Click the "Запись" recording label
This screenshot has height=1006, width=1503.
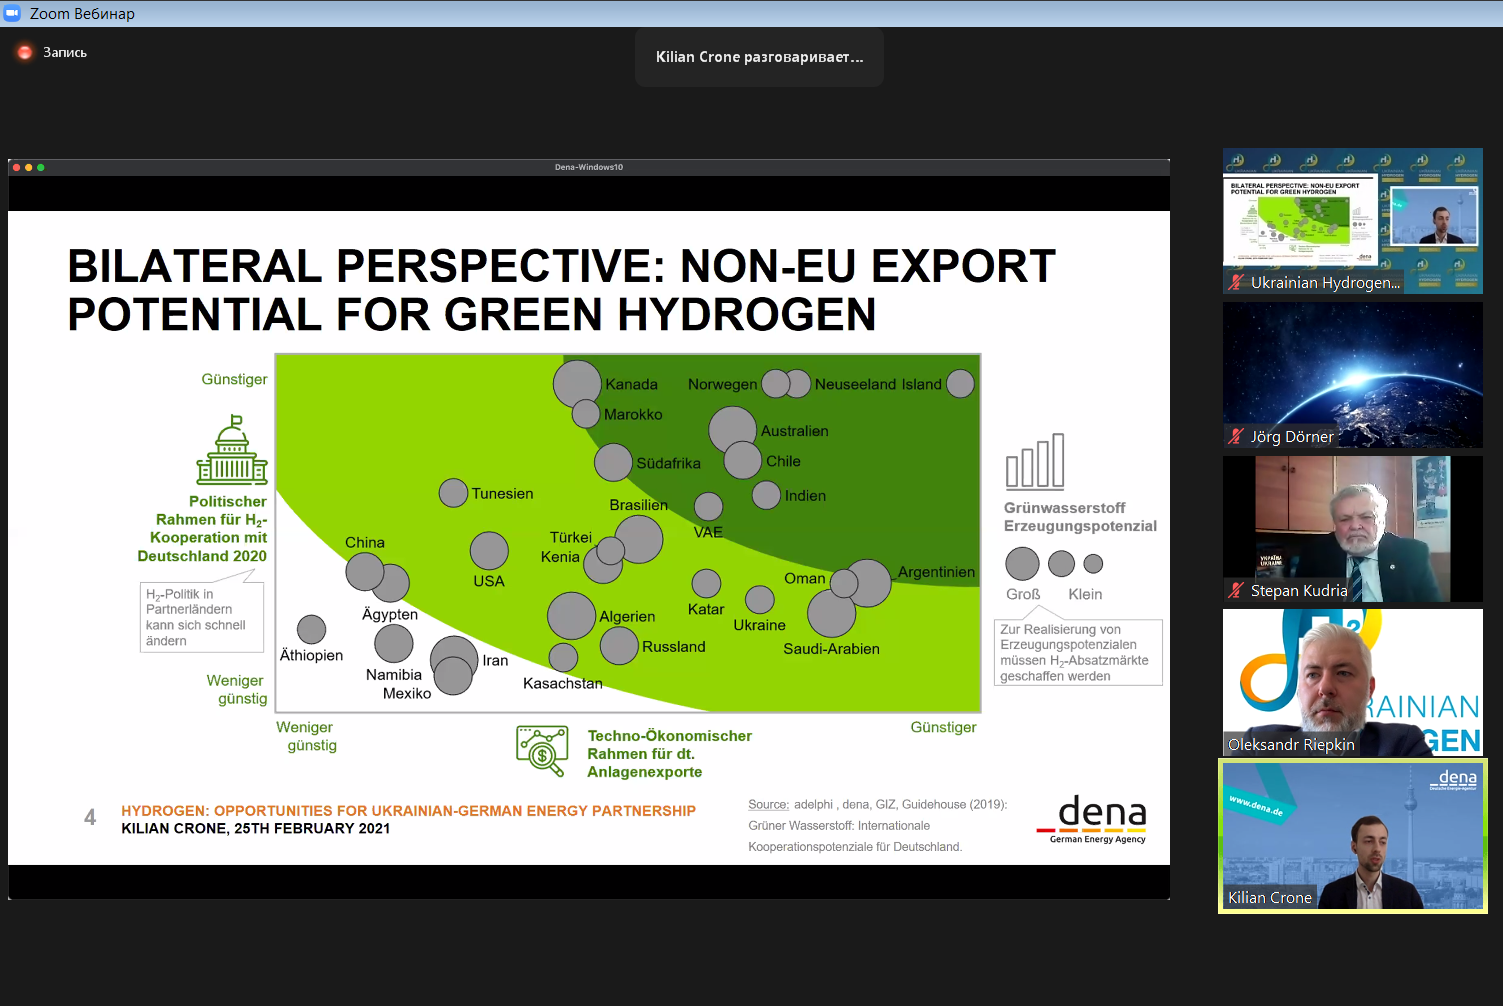(x=65, y=52)
